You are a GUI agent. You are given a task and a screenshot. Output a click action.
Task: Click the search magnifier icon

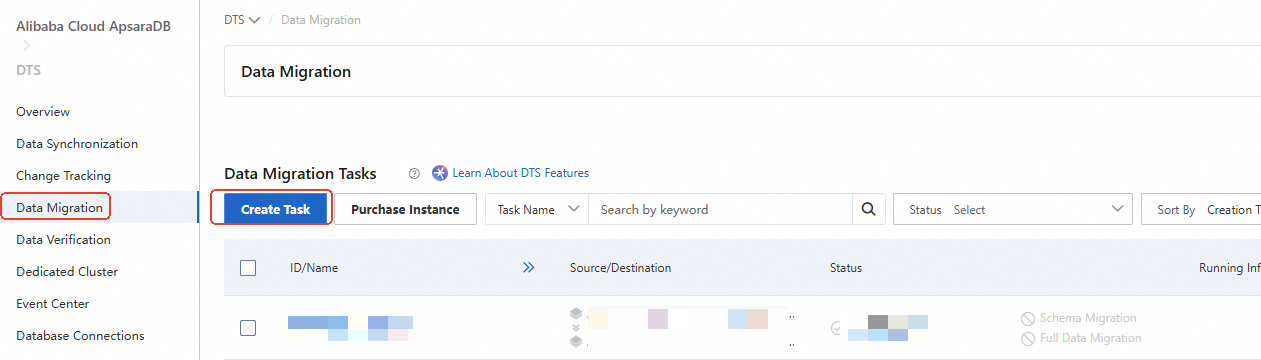(x=868, y=209)
